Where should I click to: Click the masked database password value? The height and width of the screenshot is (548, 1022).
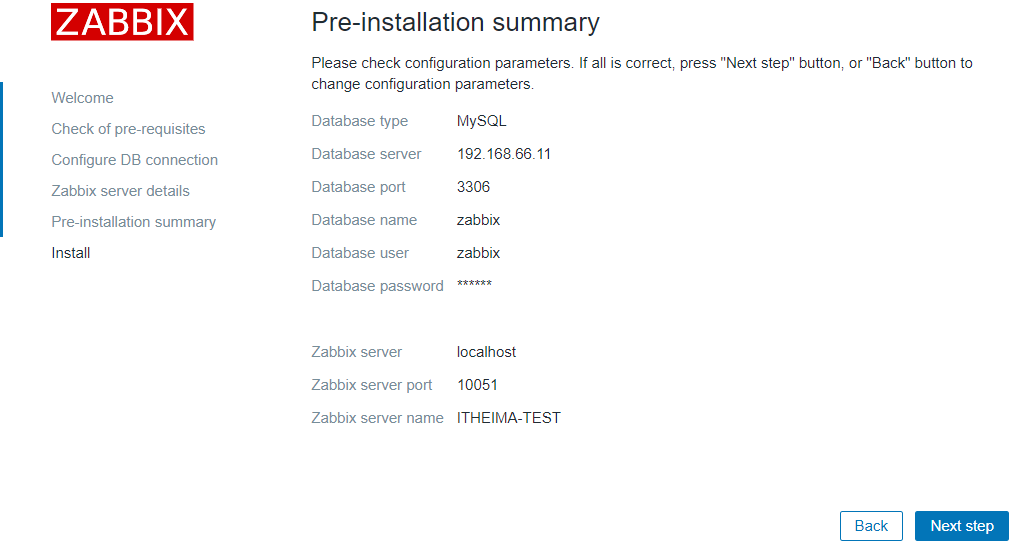(x=474, y=286)
